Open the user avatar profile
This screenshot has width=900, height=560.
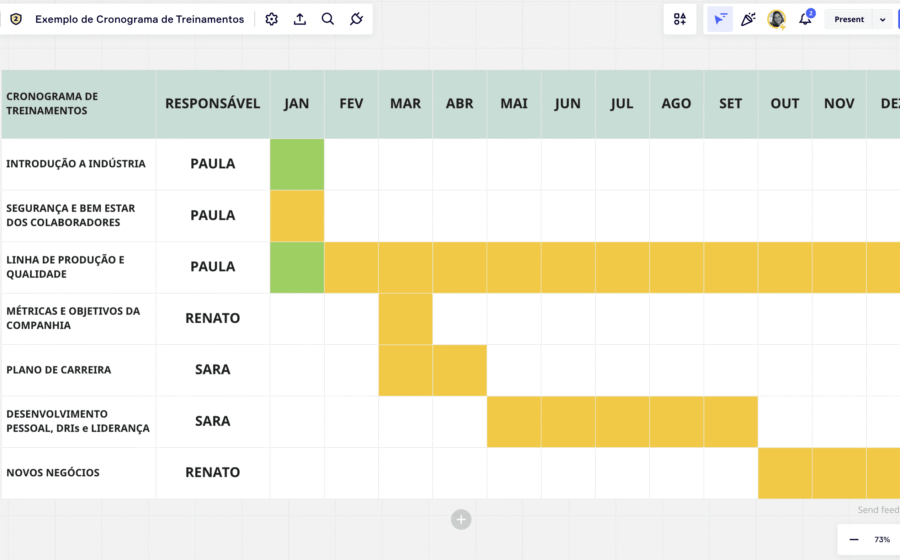coord(777,19)
